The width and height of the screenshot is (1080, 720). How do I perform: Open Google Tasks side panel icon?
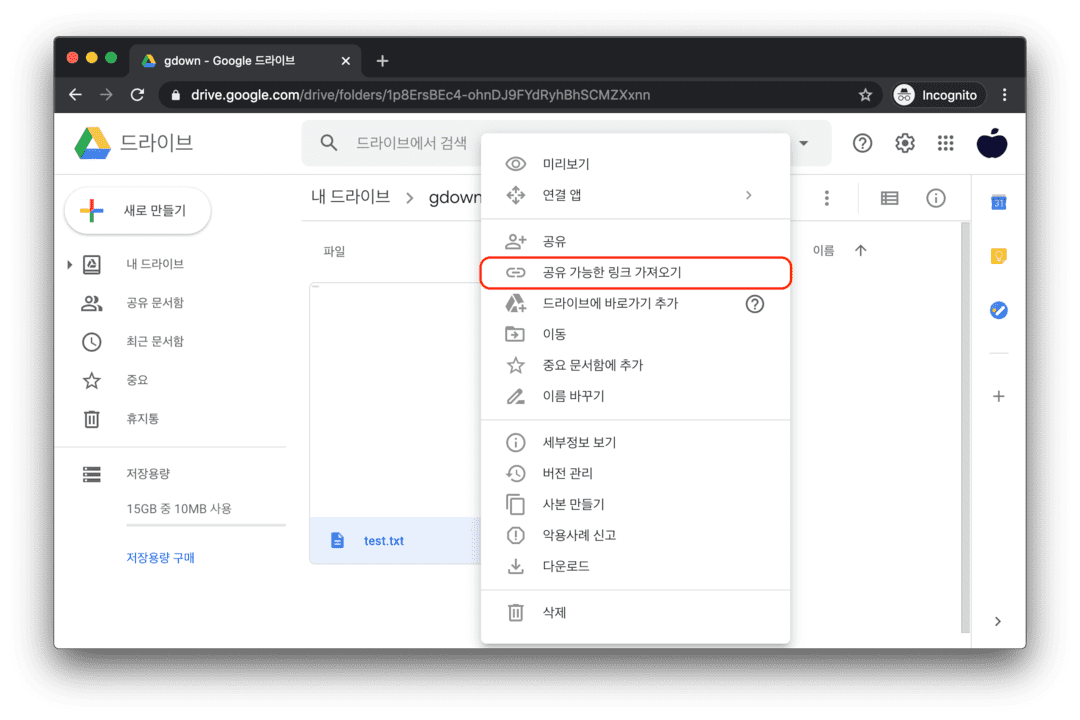point(998,310)
